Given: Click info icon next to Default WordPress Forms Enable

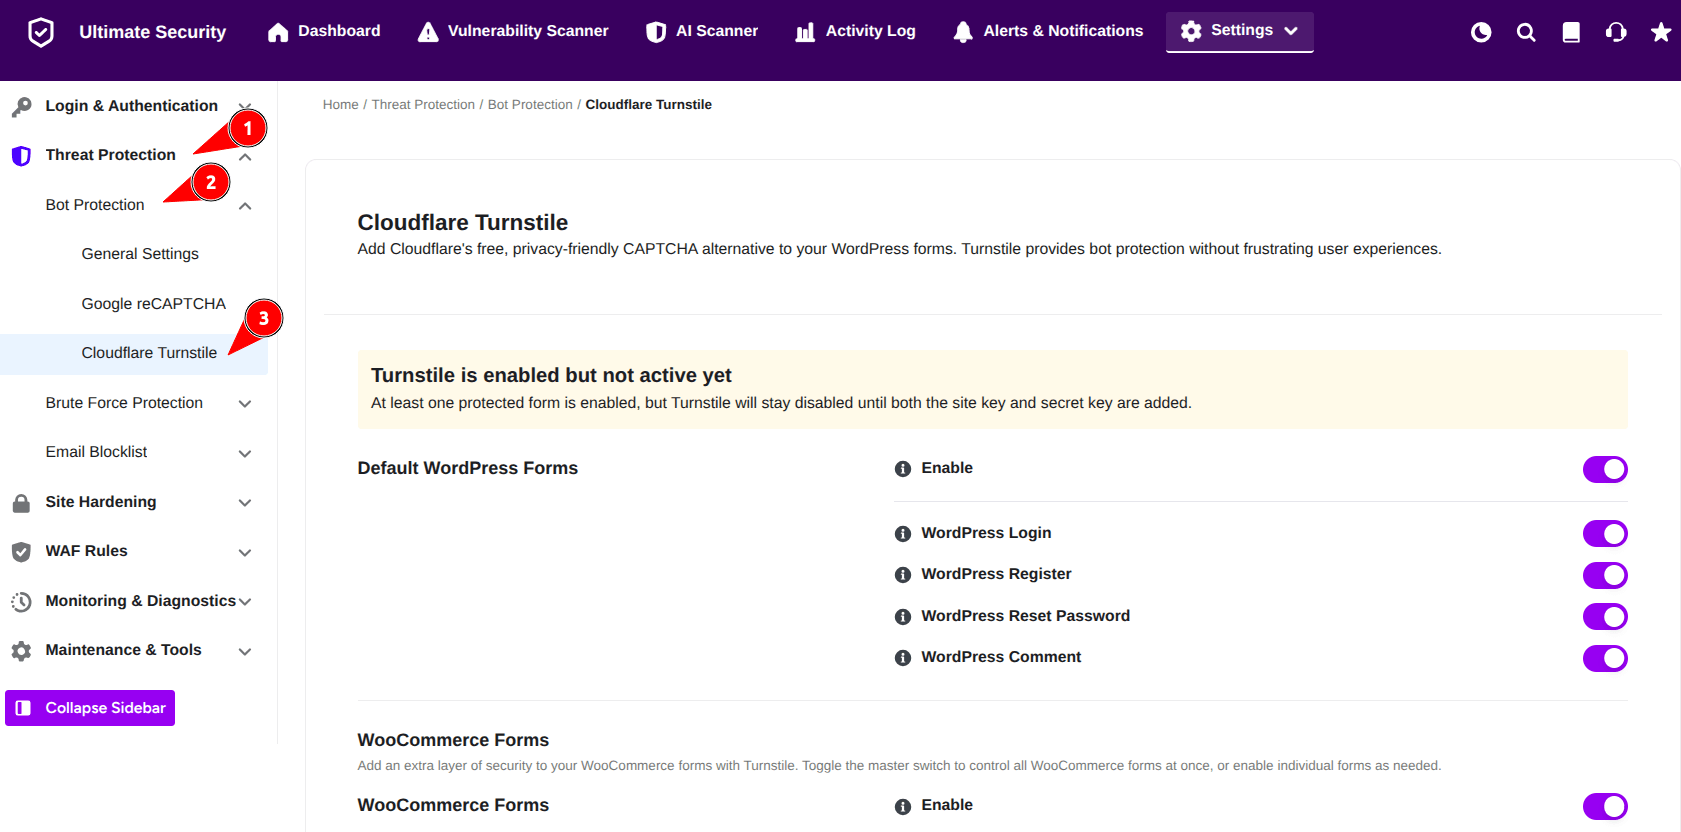Looking at the screenshot, I should tap(903, 469).
